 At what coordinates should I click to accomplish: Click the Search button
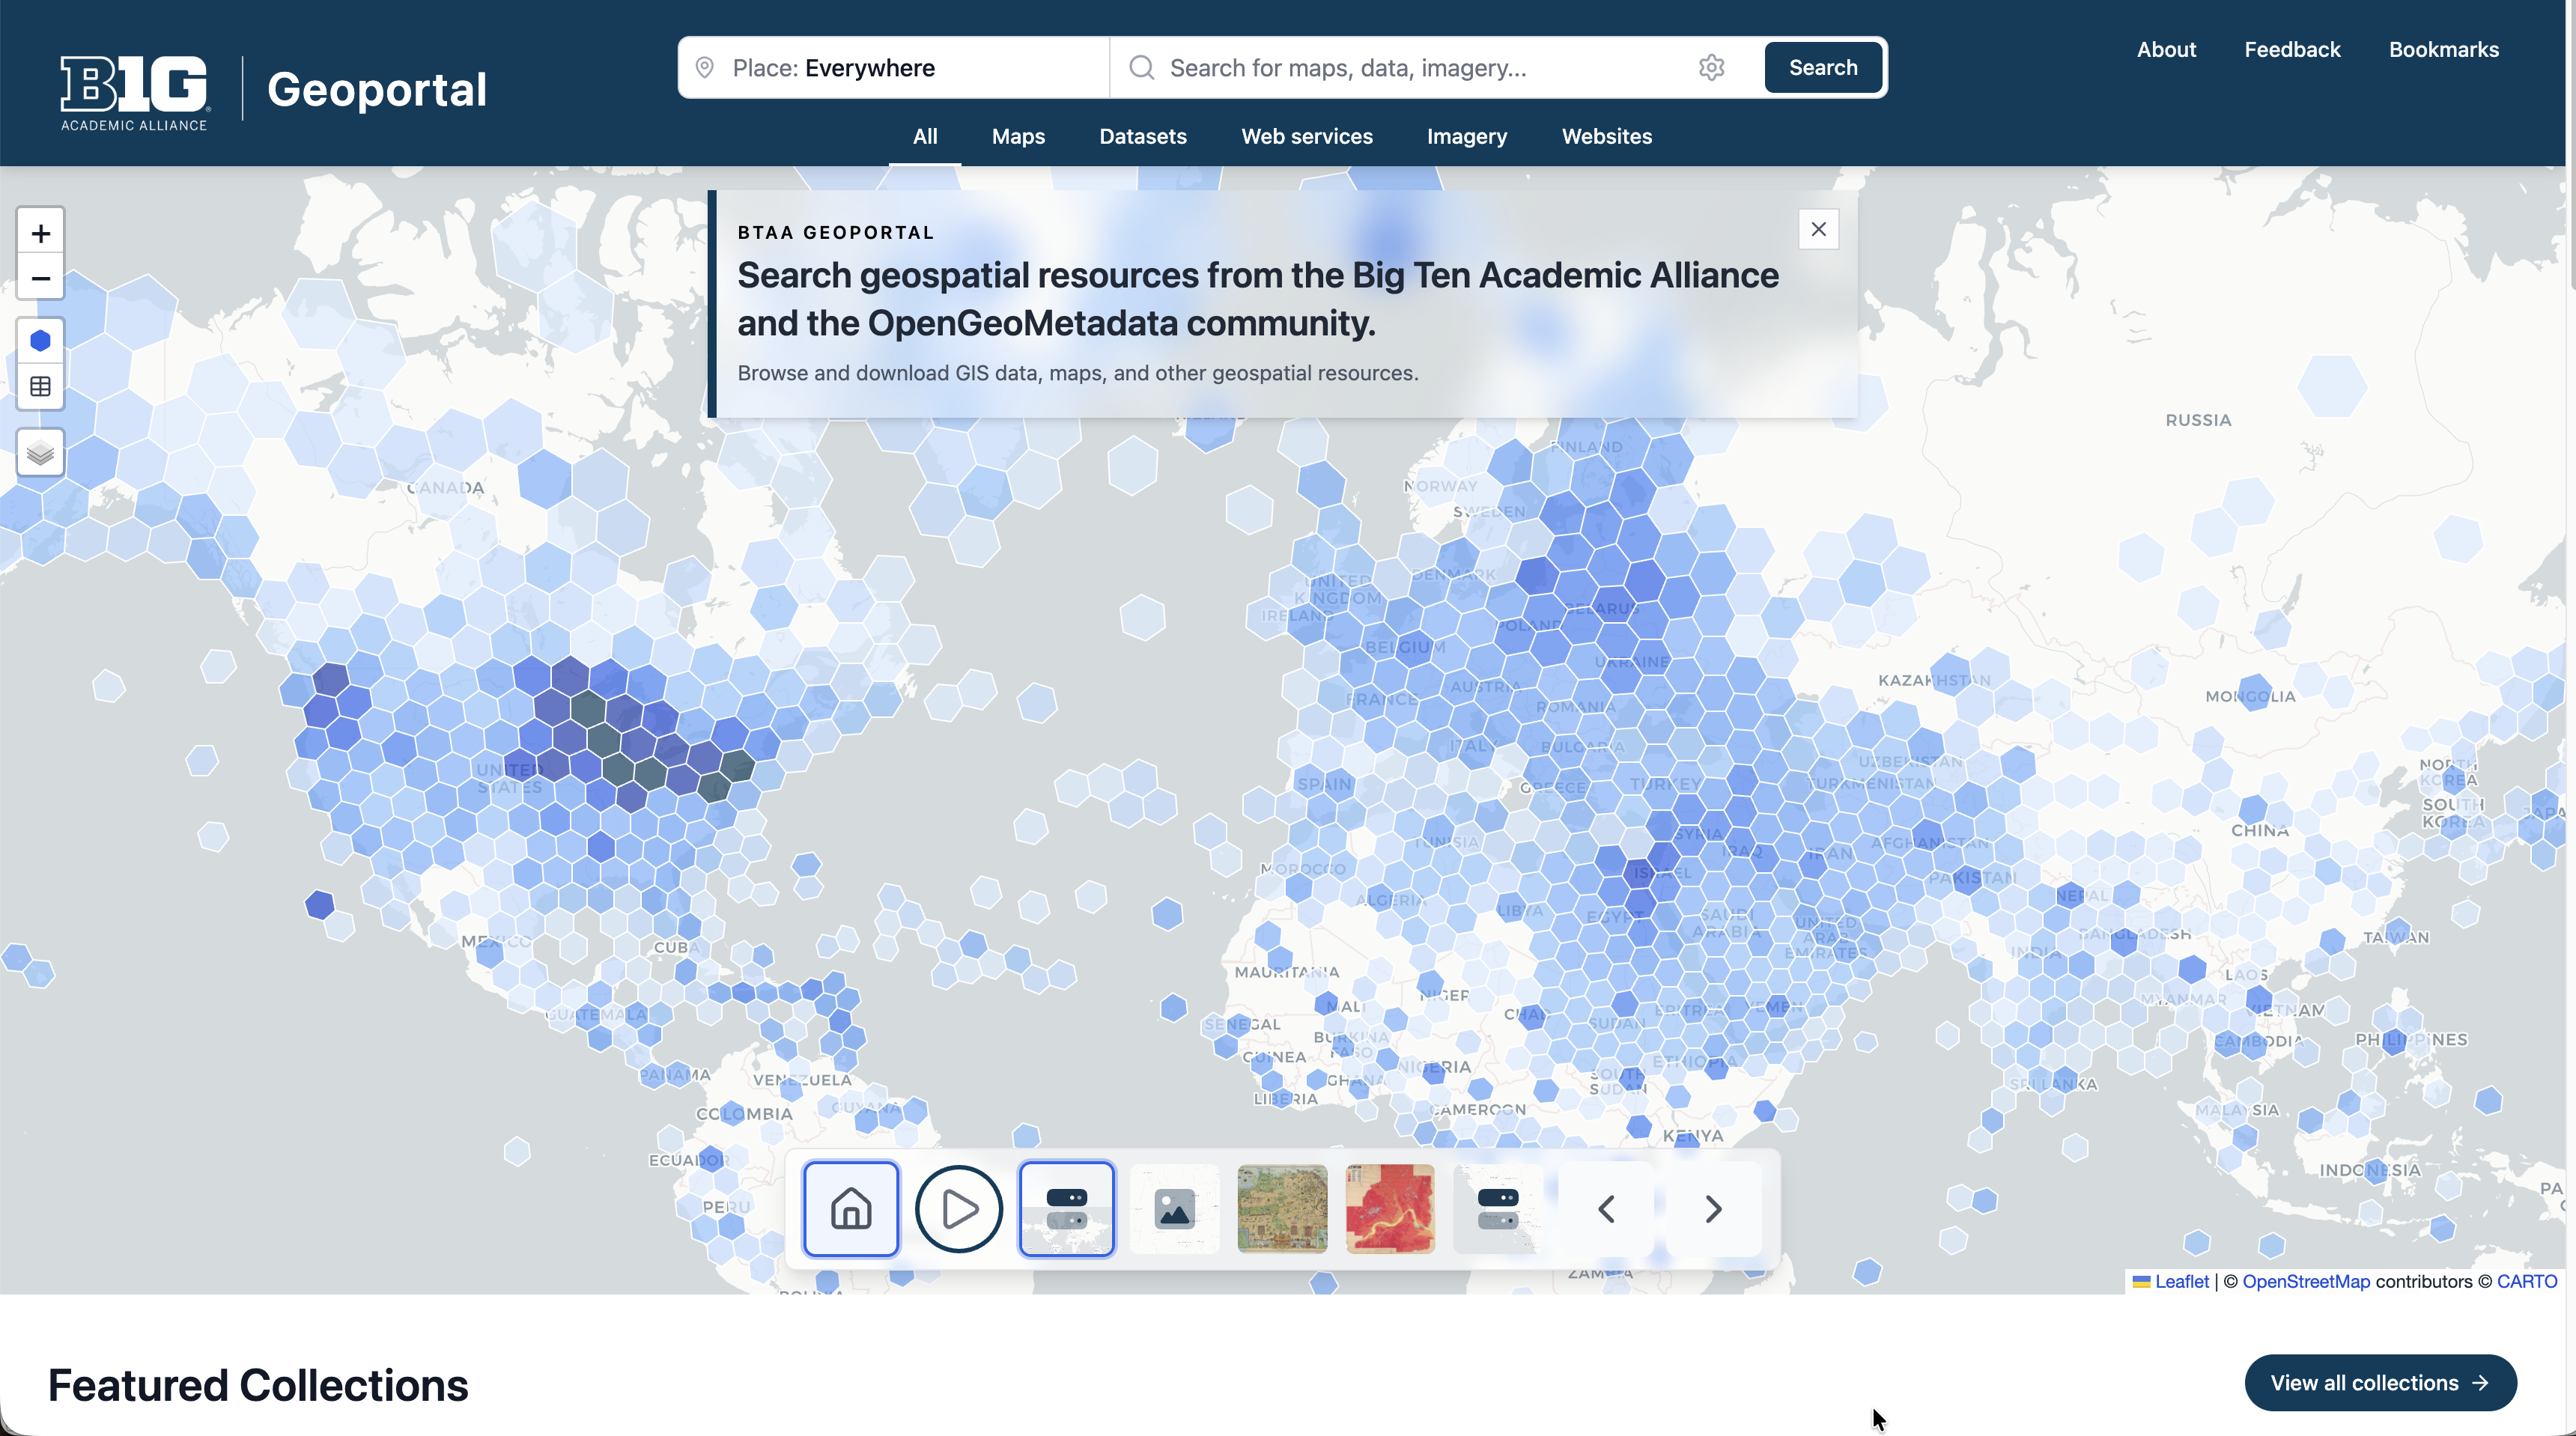[x=1822, y=68]
